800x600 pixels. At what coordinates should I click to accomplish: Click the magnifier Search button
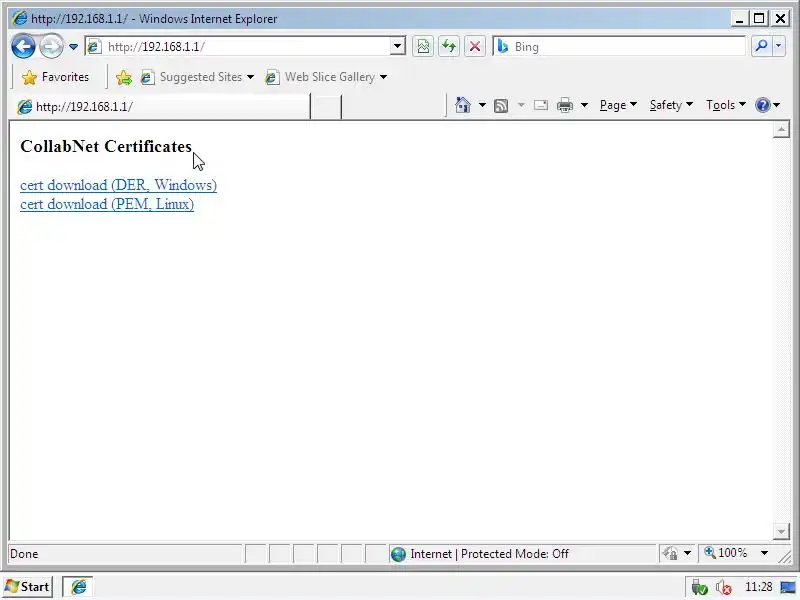(761, 47)
